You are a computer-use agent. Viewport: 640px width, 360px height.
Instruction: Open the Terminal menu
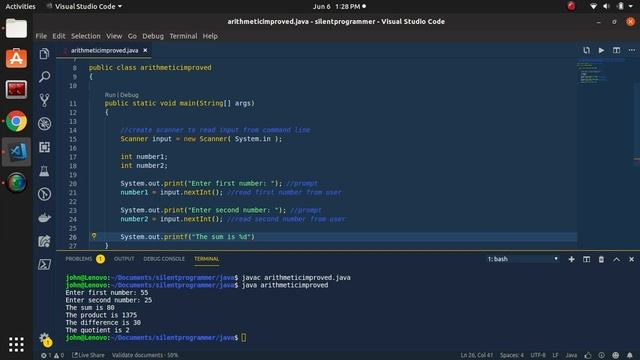click(183, 36)
